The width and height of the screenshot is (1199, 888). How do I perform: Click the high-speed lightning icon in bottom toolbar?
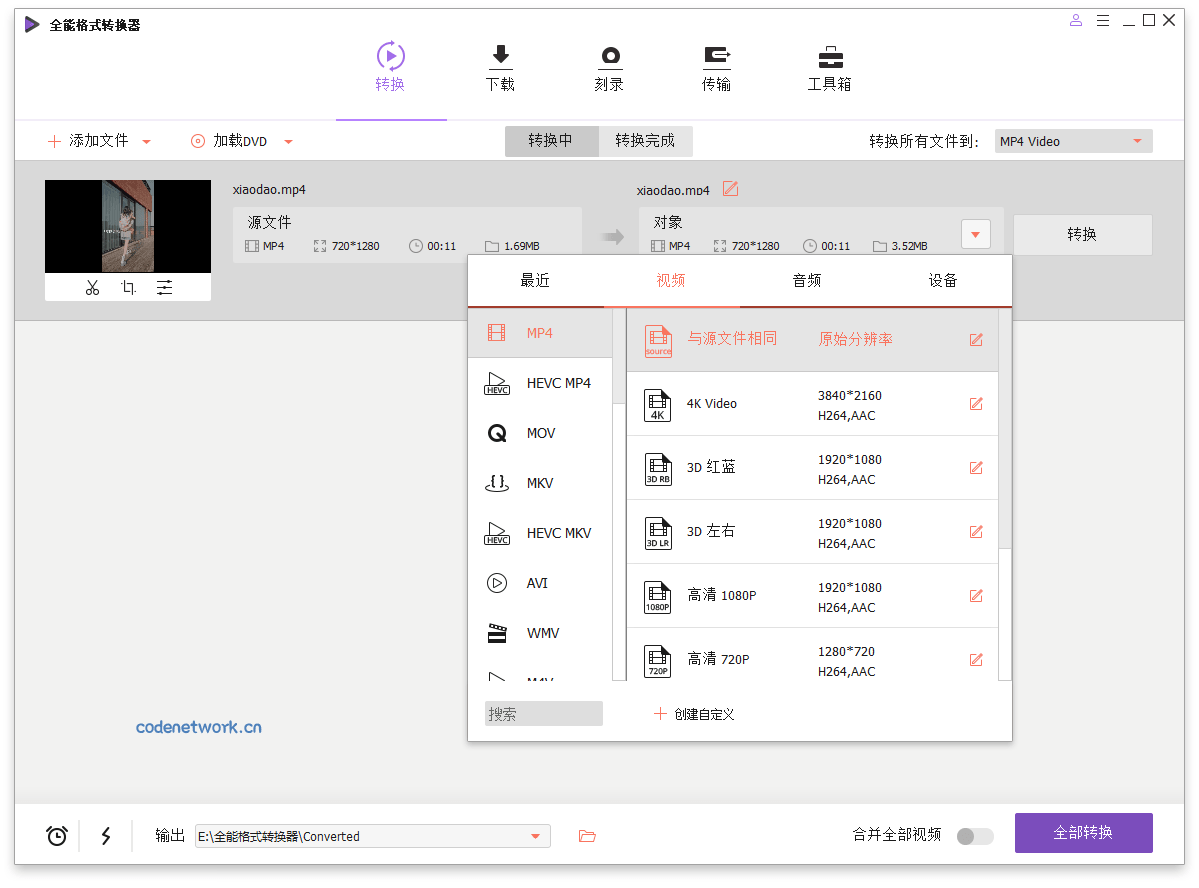[x=106, y=835]
